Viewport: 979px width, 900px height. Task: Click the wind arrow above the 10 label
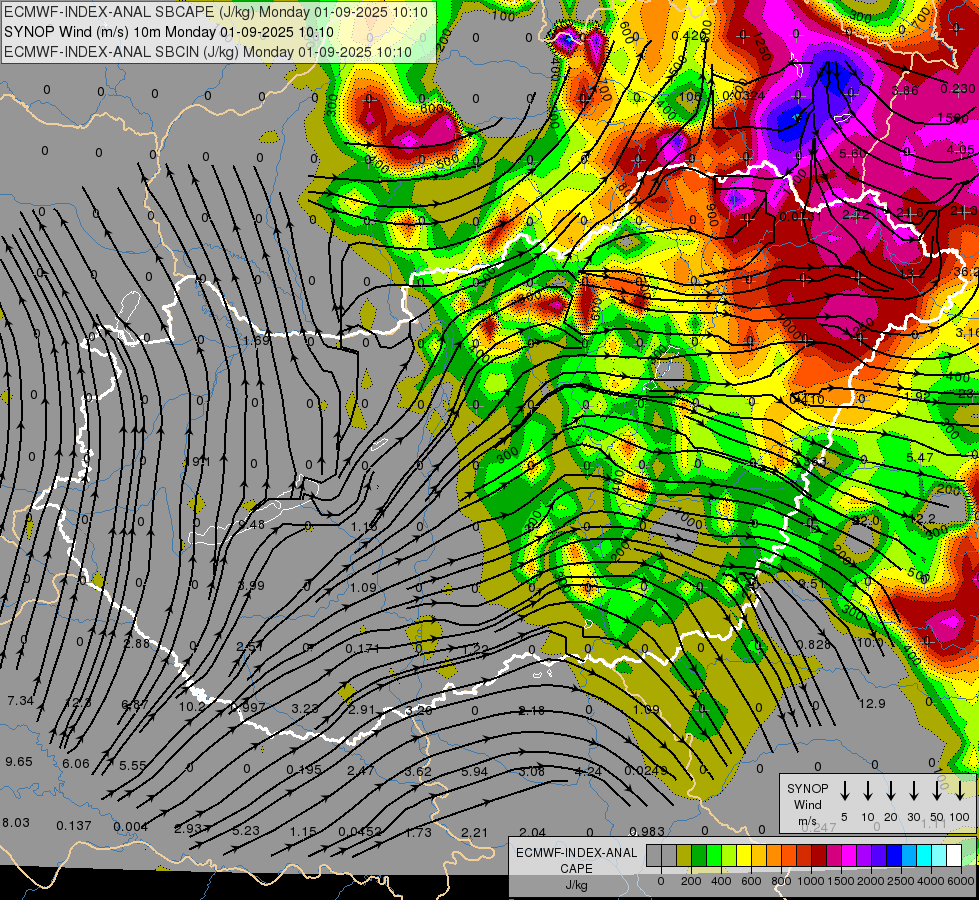pyautogui.click(x=868, y=790)
